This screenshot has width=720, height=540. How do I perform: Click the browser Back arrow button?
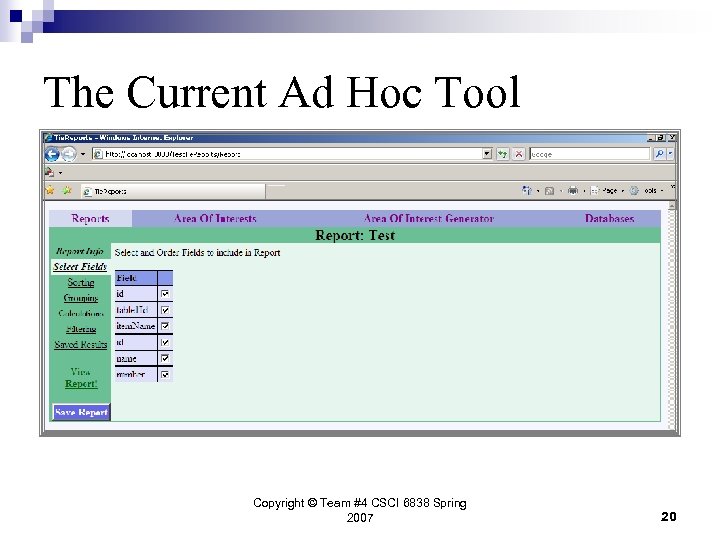point(52,154)
